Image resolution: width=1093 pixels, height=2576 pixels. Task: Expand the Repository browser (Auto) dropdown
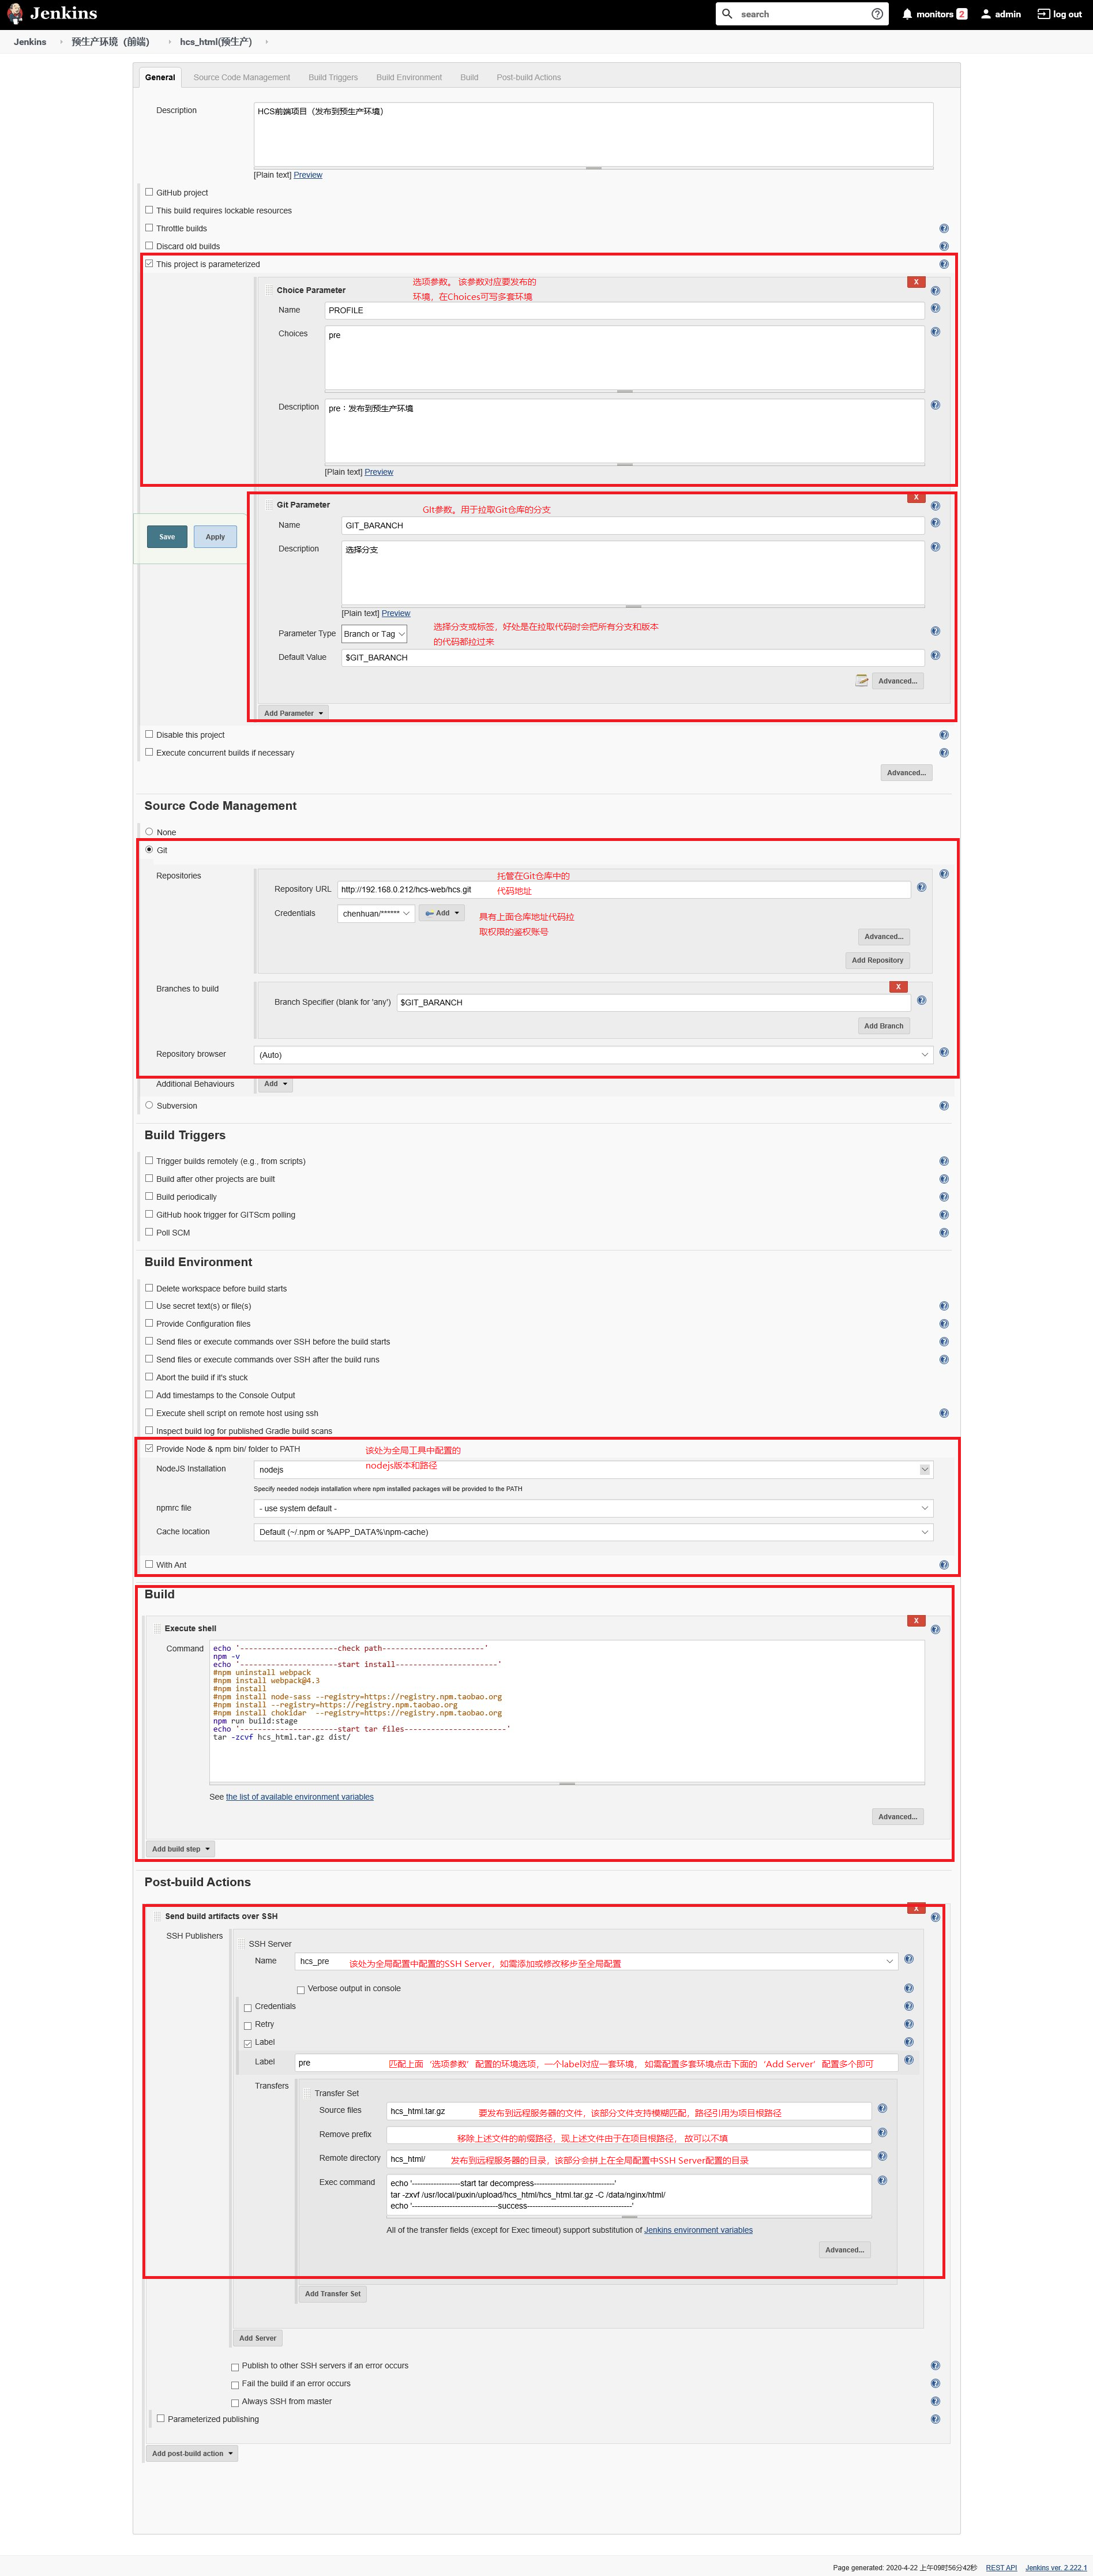[x=593, y=1055]
